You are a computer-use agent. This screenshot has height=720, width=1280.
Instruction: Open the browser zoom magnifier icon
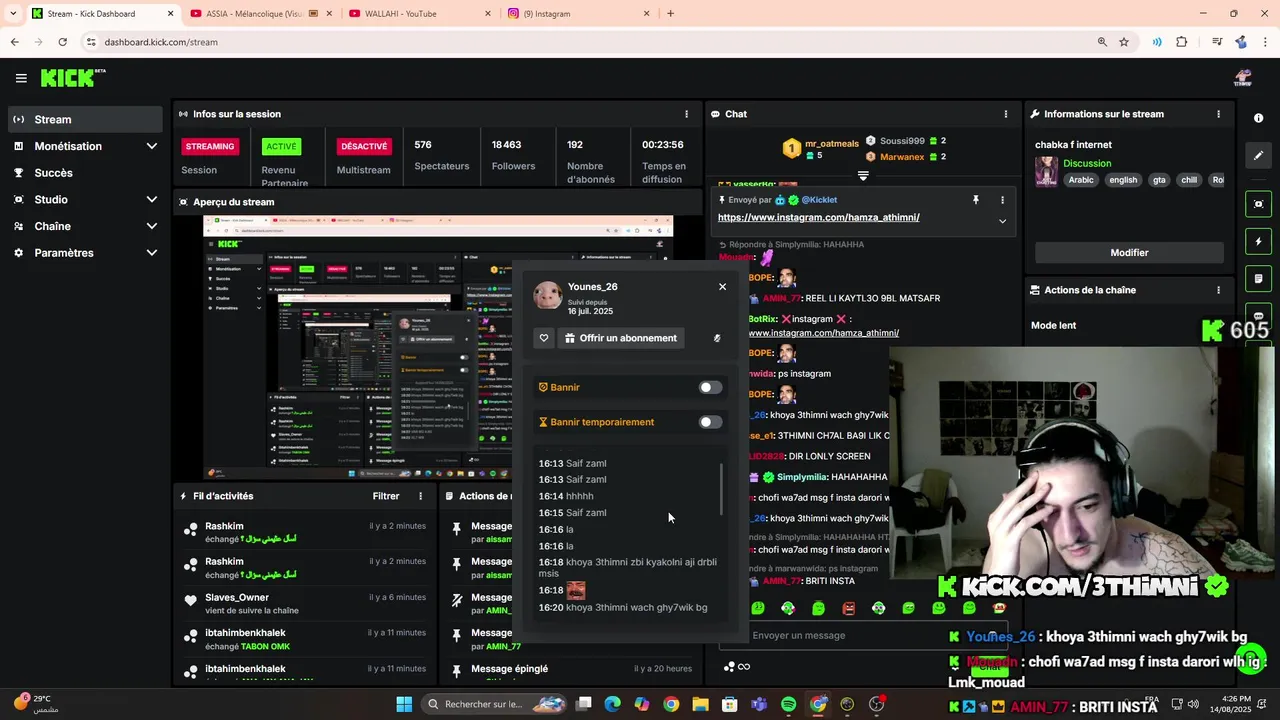coord(1102,42)
